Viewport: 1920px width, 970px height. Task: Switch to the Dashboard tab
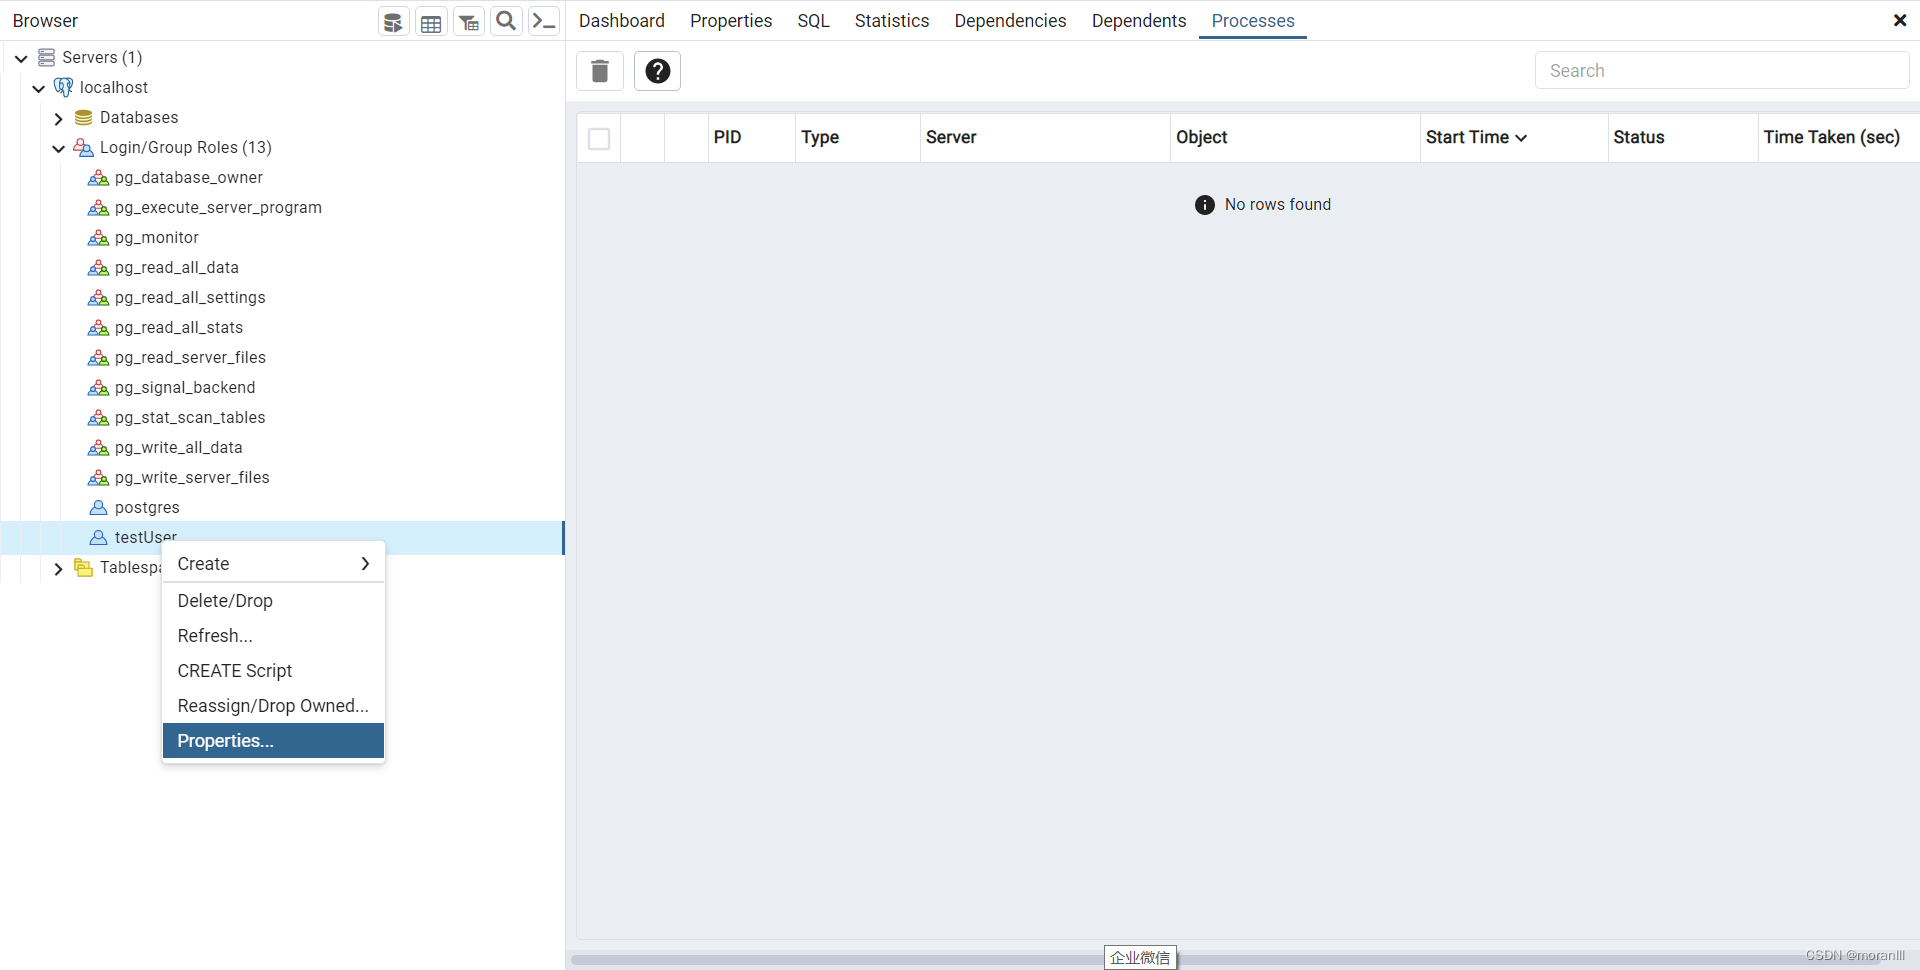(622, 21)
